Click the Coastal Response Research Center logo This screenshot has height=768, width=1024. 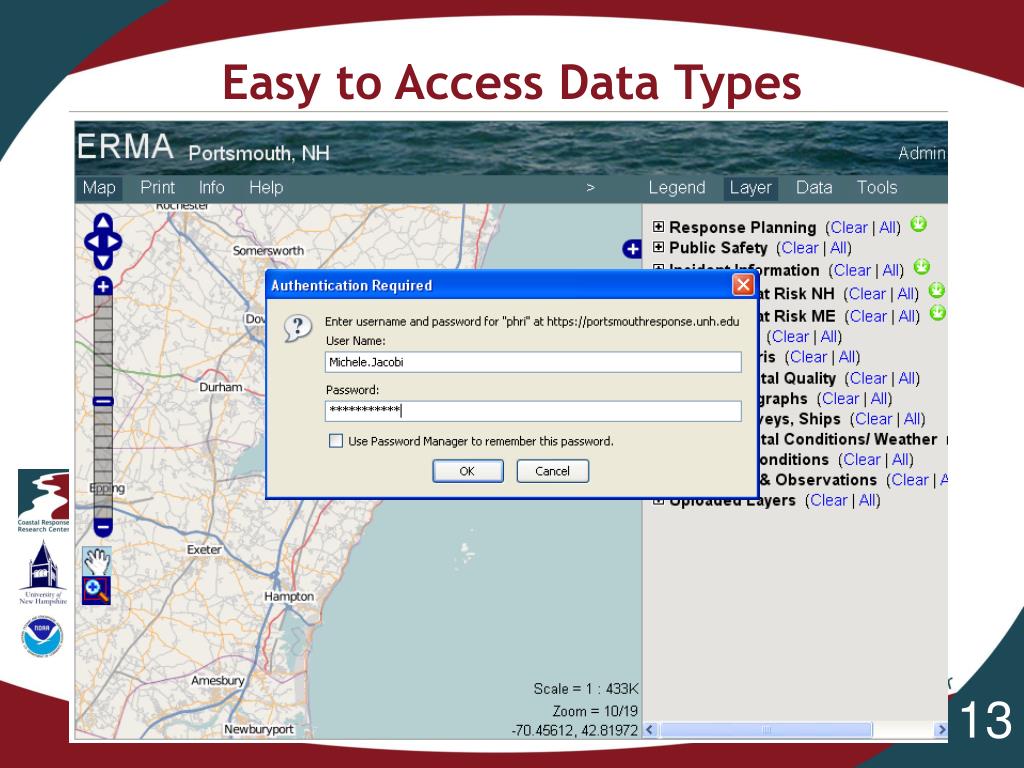tap(43, 502)
